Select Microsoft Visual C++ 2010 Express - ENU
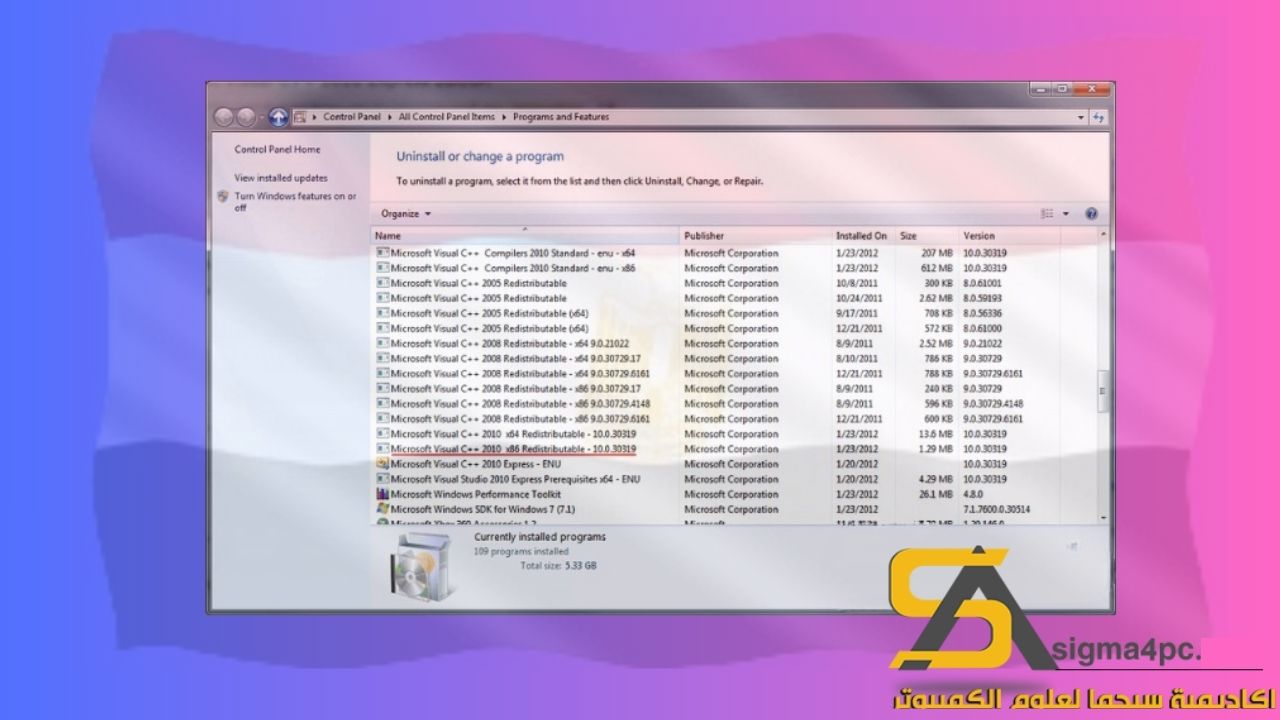The height and width of the screenshot is (720, 1280). pyautogui.click(x=475, y=464)
